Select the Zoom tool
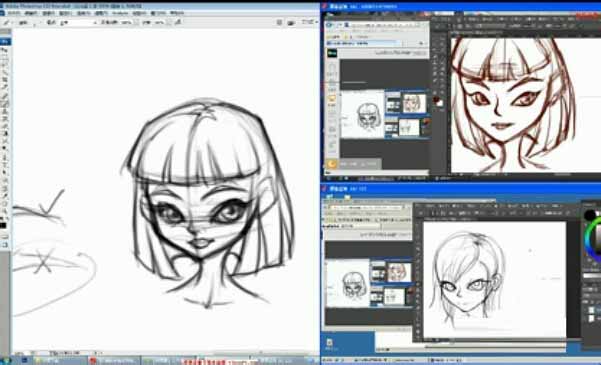The height and width of the screenshot is (365, 601). (x=5, y=211)
